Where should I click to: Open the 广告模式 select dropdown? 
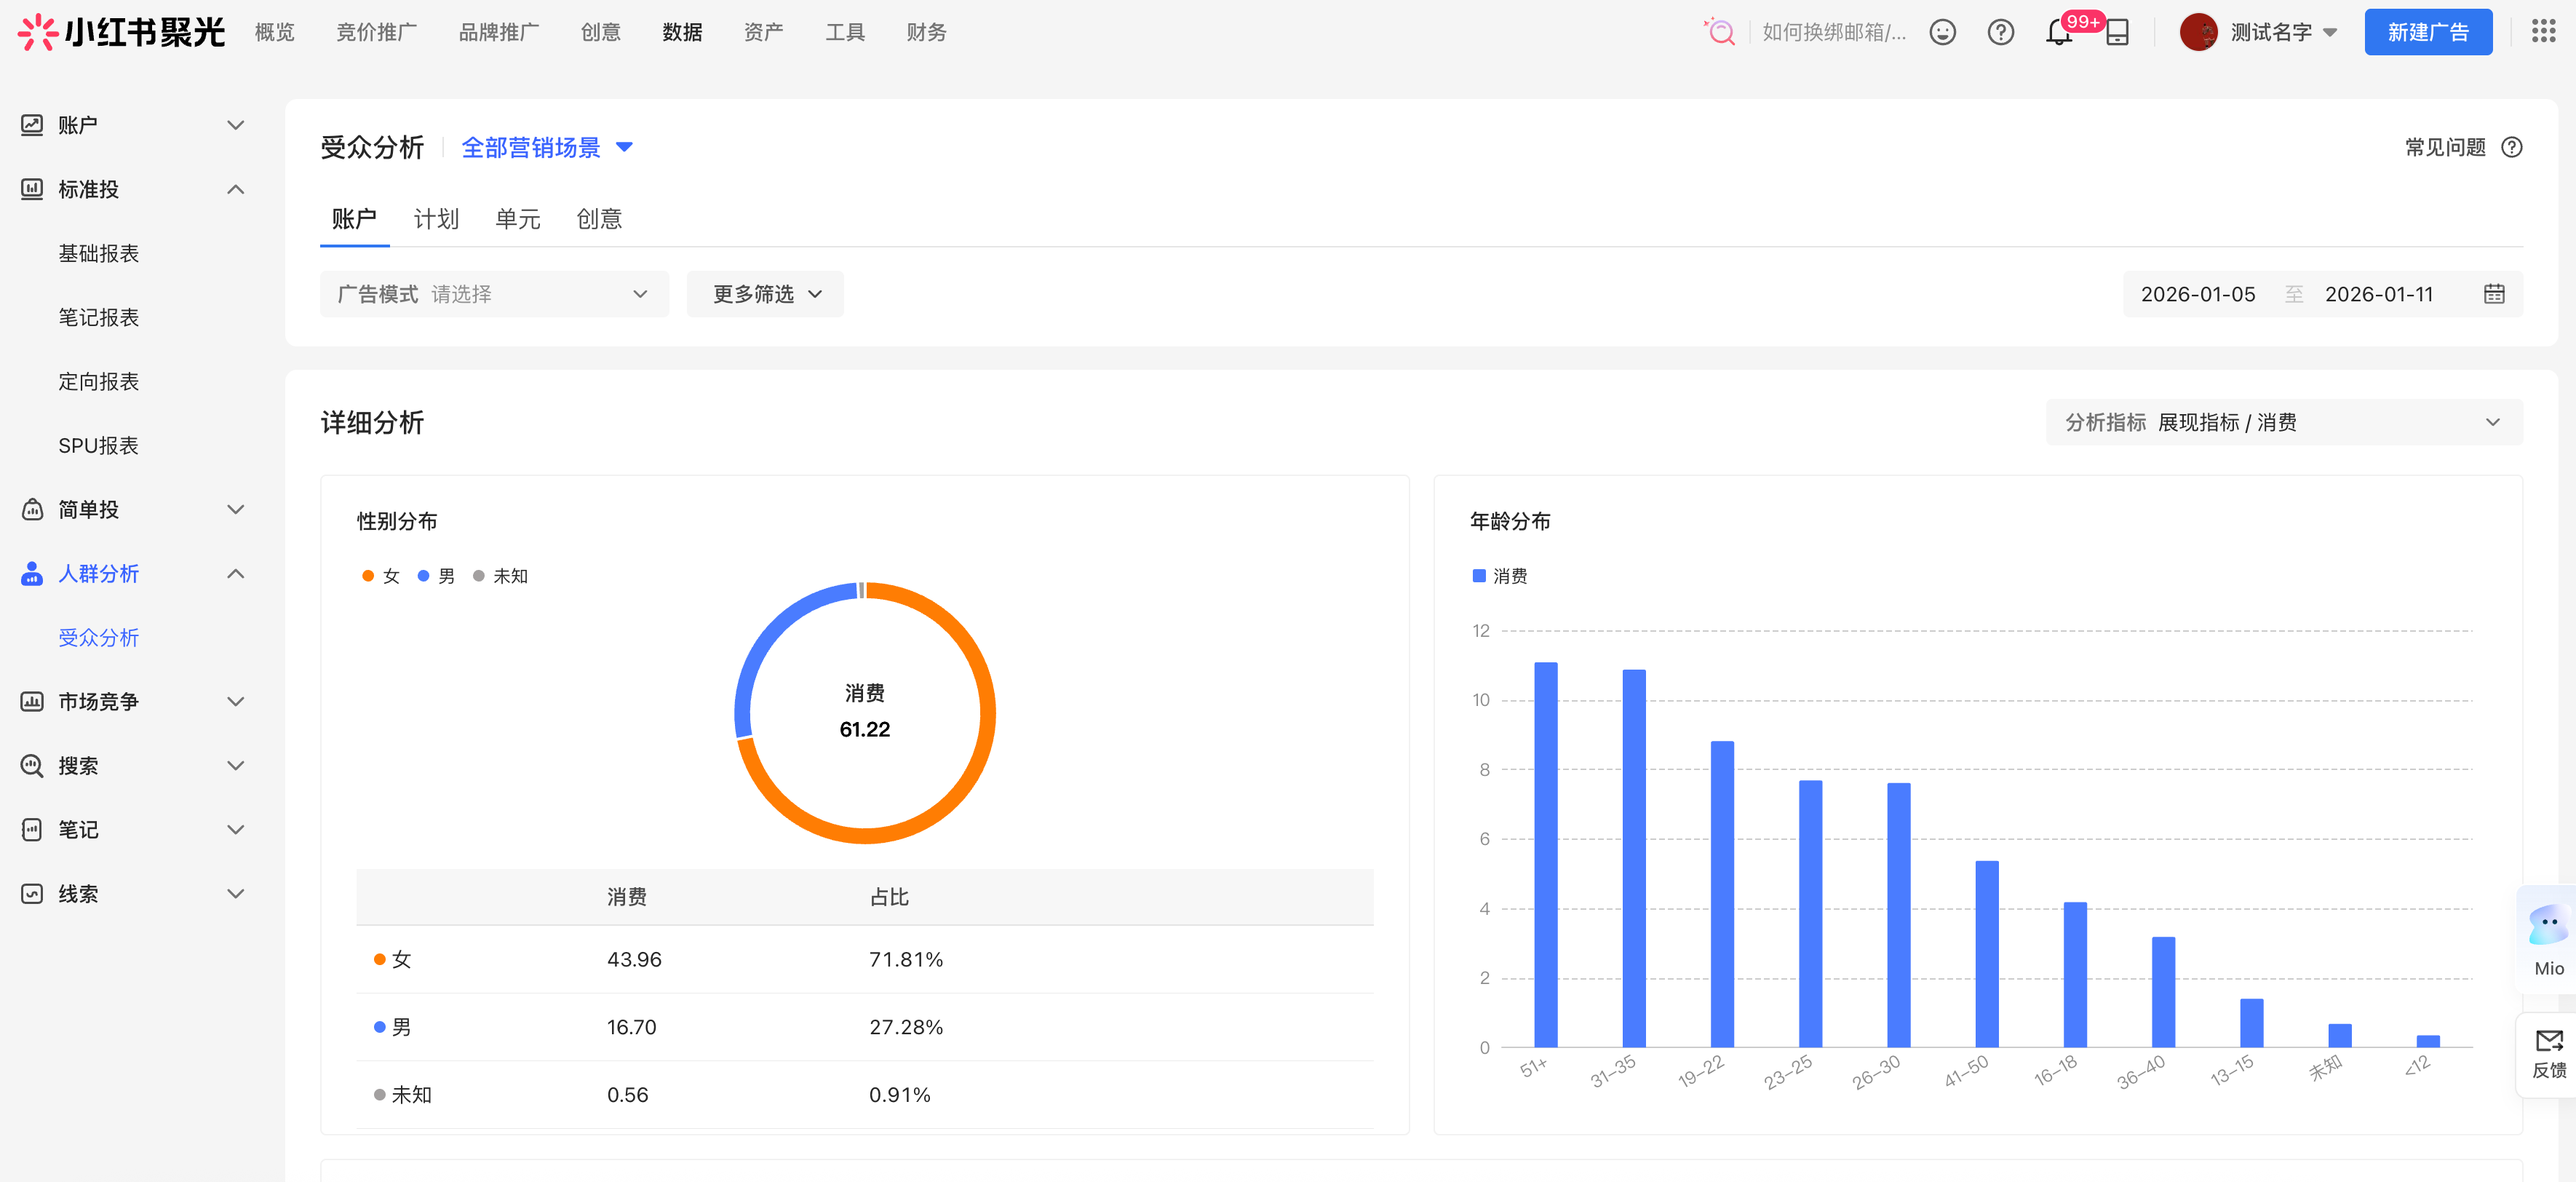click(494, 294)
